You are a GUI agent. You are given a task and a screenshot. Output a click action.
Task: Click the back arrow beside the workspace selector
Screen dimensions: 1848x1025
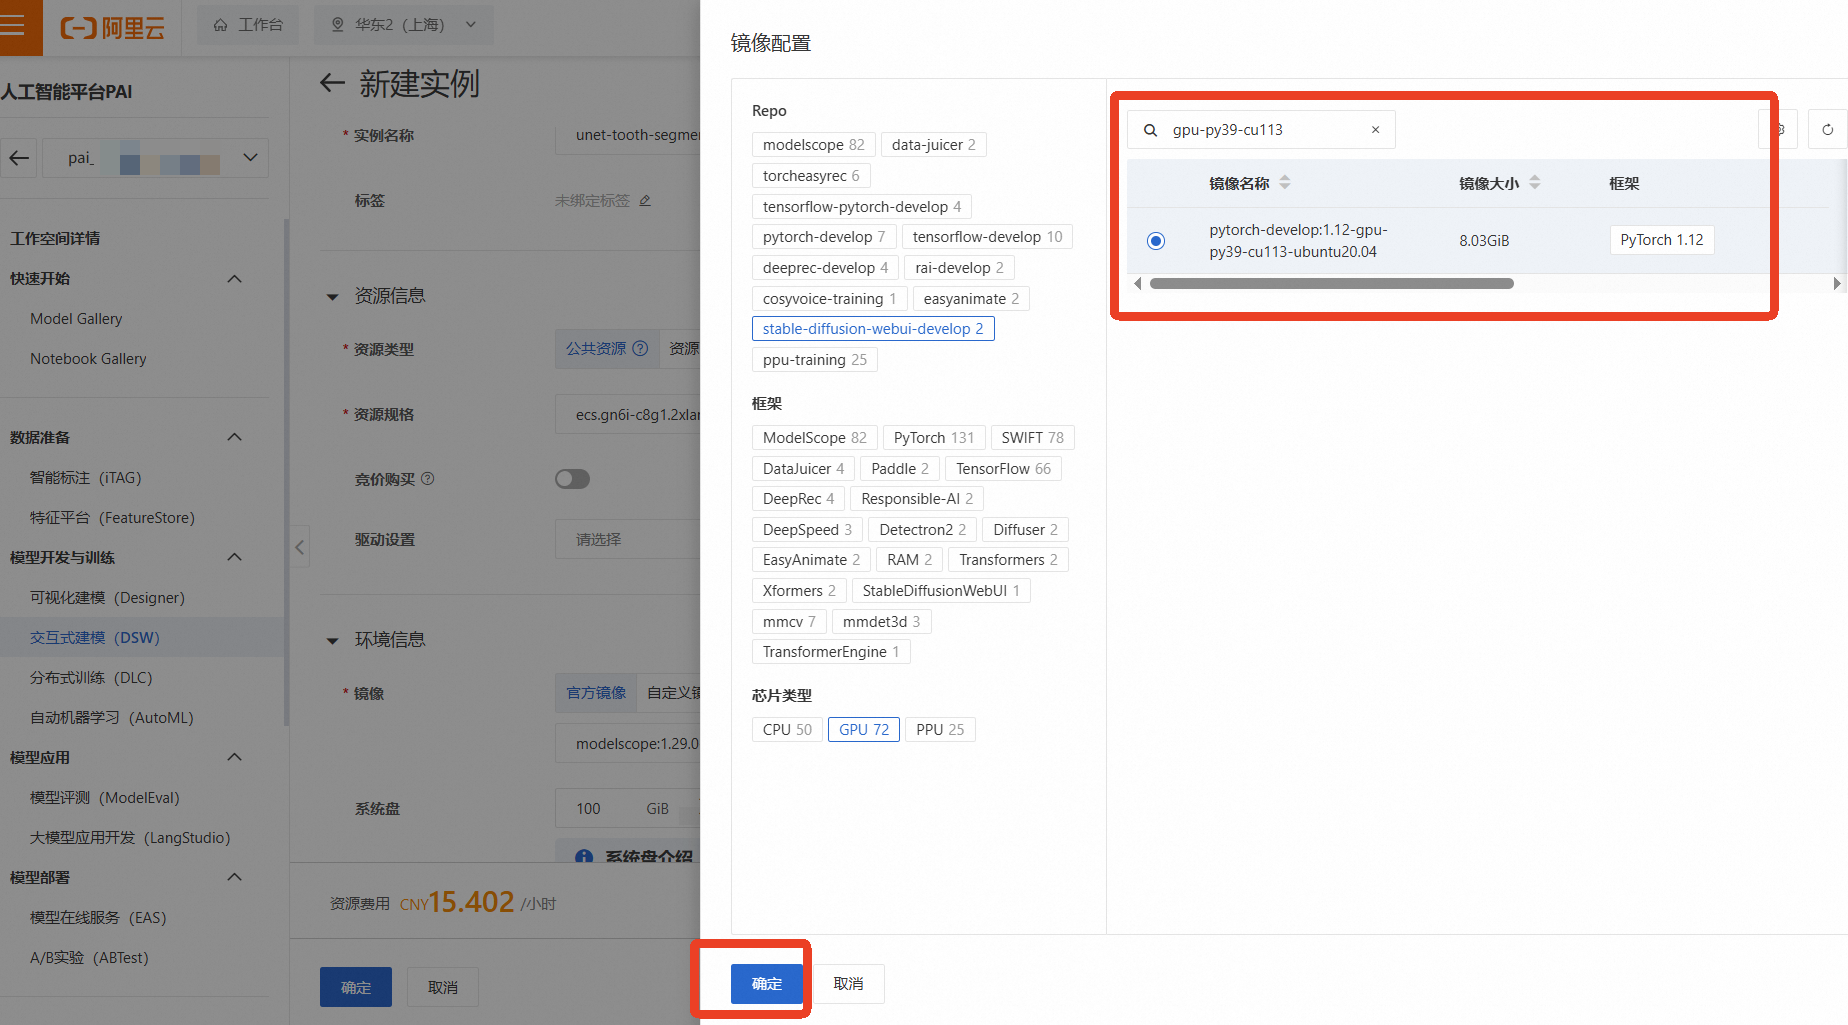(x=19, y=158)
